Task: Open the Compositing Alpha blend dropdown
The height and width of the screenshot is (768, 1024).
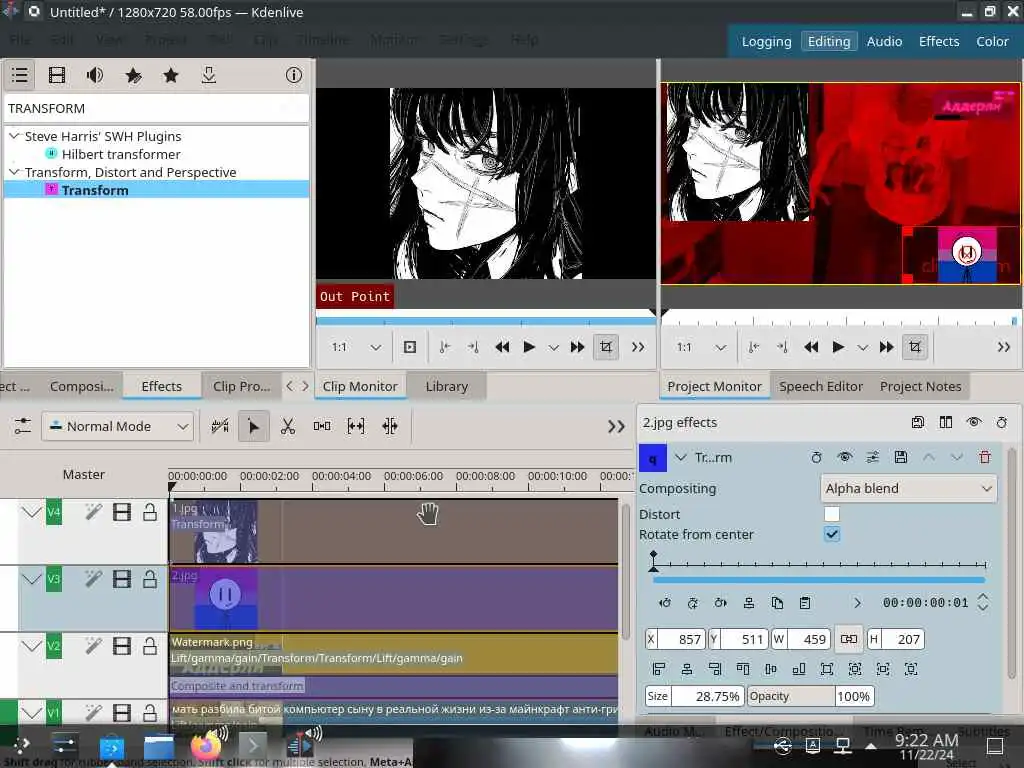Action: pyautogui.click(x=908, y=488)
